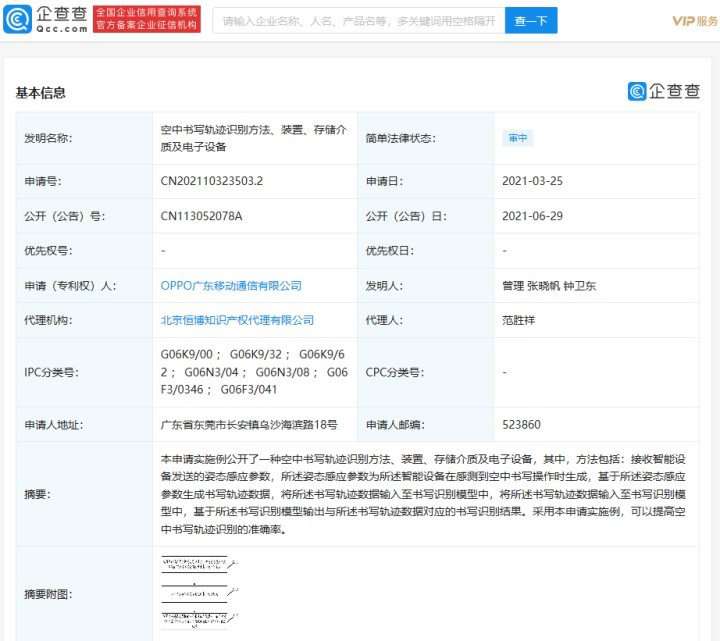Viewport: 720px width, 641px height.
Task: Click the Qcc.com 企查查 logo in header
Action: coord(46,20)
